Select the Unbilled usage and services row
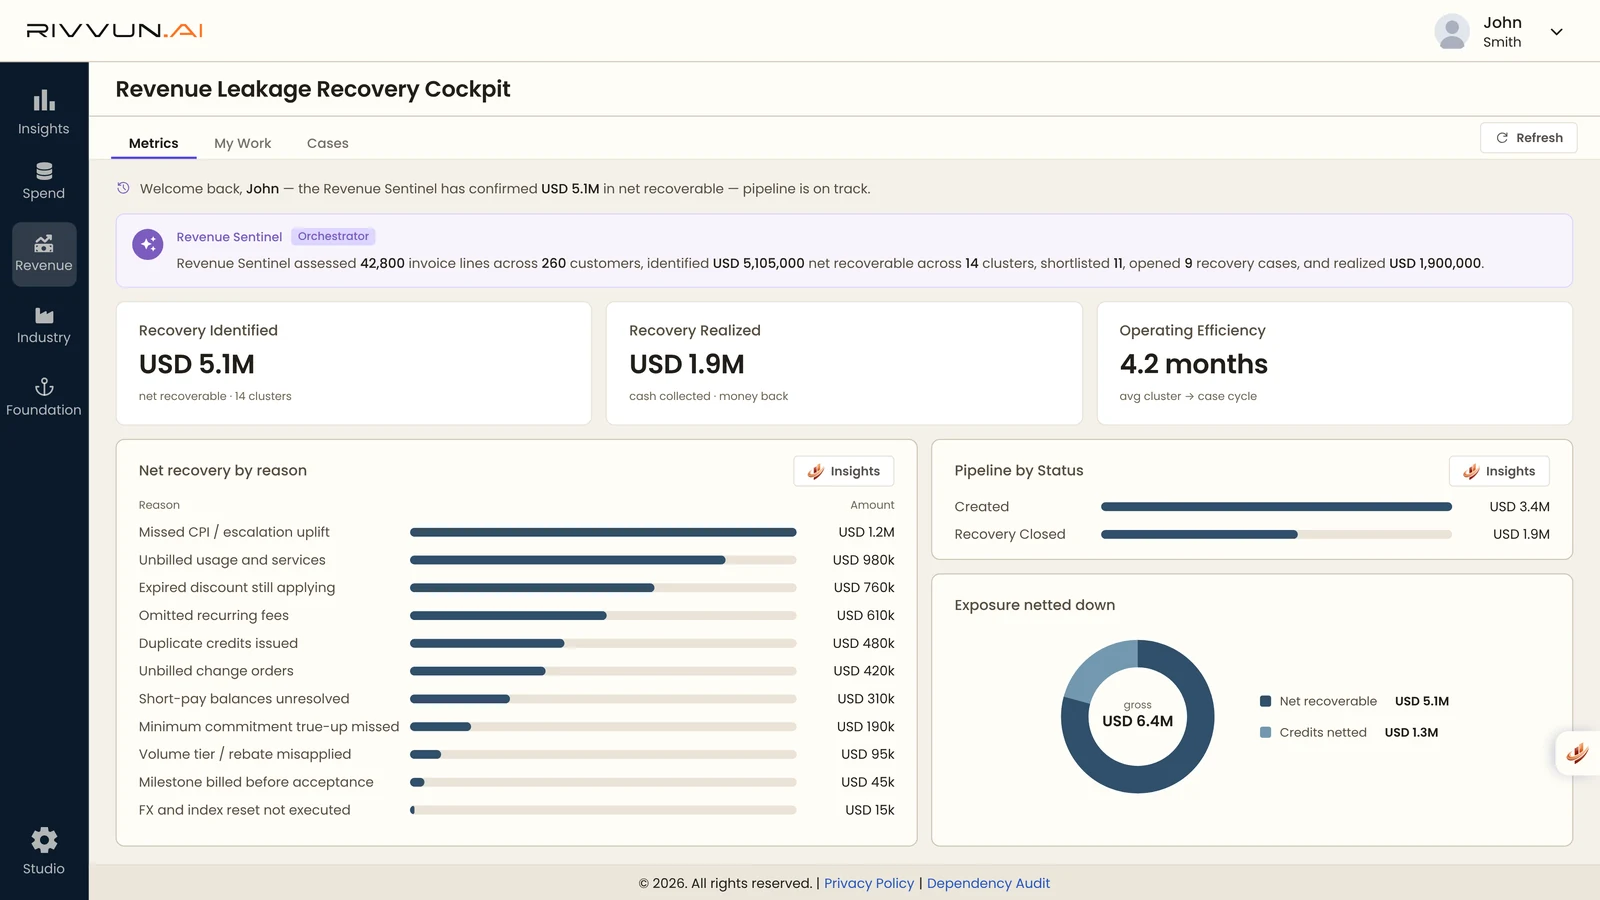This screenshot has height=900, width=1600. 516,560
